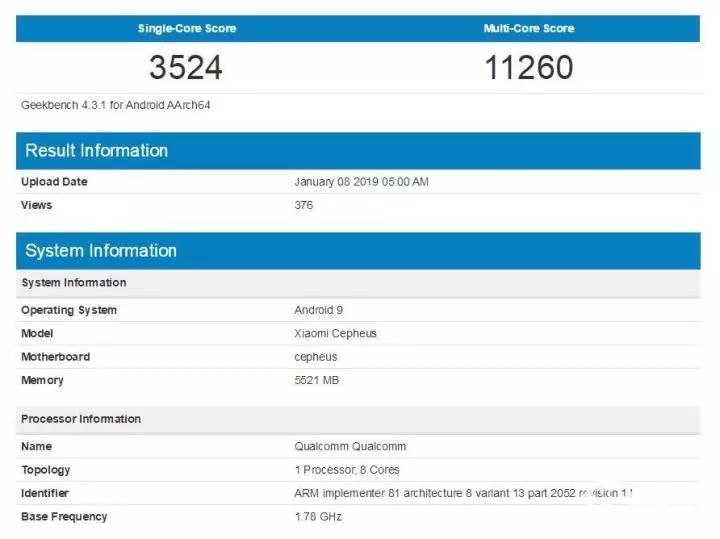
Task: Click the Topology row label
Action: click(45, 470)
